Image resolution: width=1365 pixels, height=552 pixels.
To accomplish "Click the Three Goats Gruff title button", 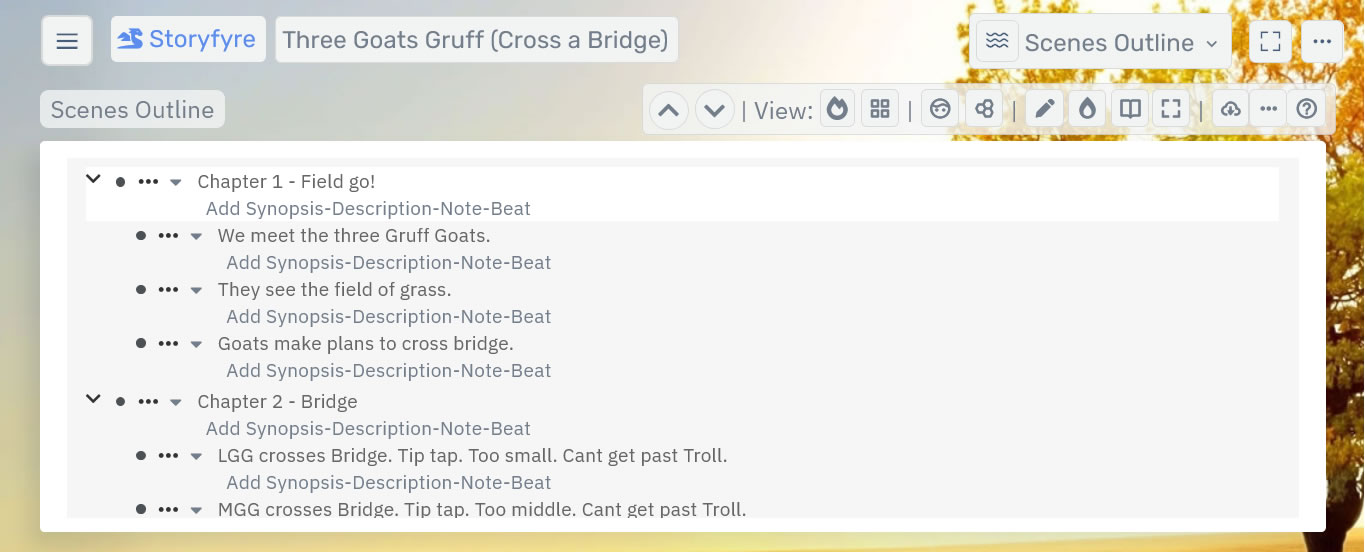I will (x=476, y=40).
